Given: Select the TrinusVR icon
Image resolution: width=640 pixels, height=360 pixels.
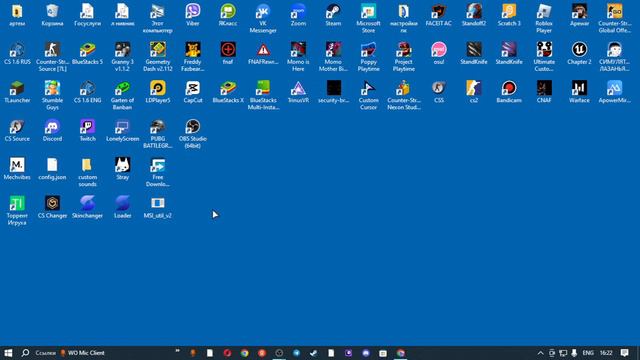Looking at the screenshot, I should coord(298,91).
